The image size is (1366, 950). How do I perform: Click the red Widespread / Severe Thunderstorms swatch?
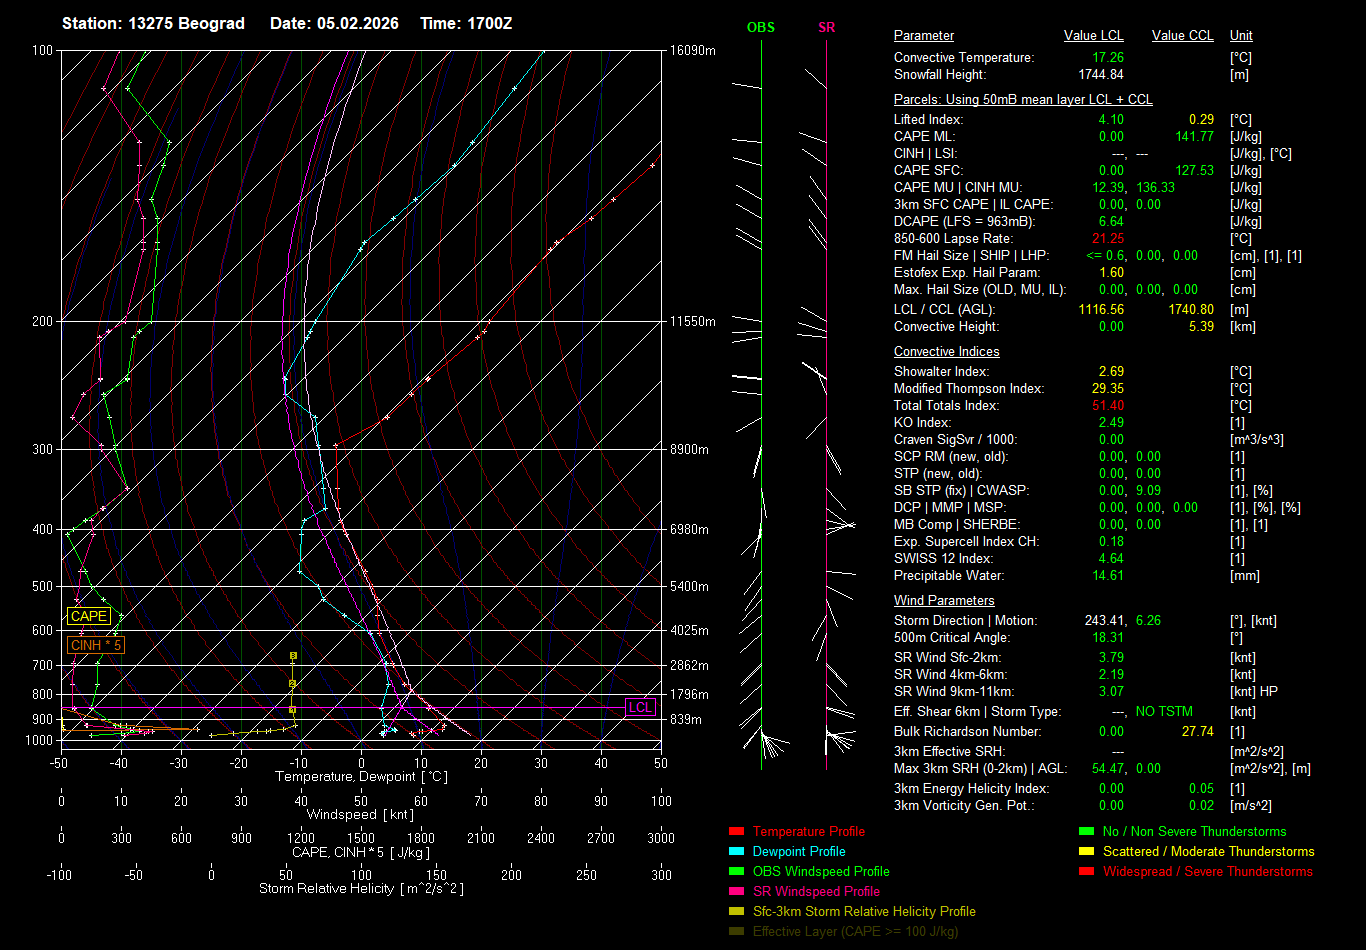tap(1087, 872)
